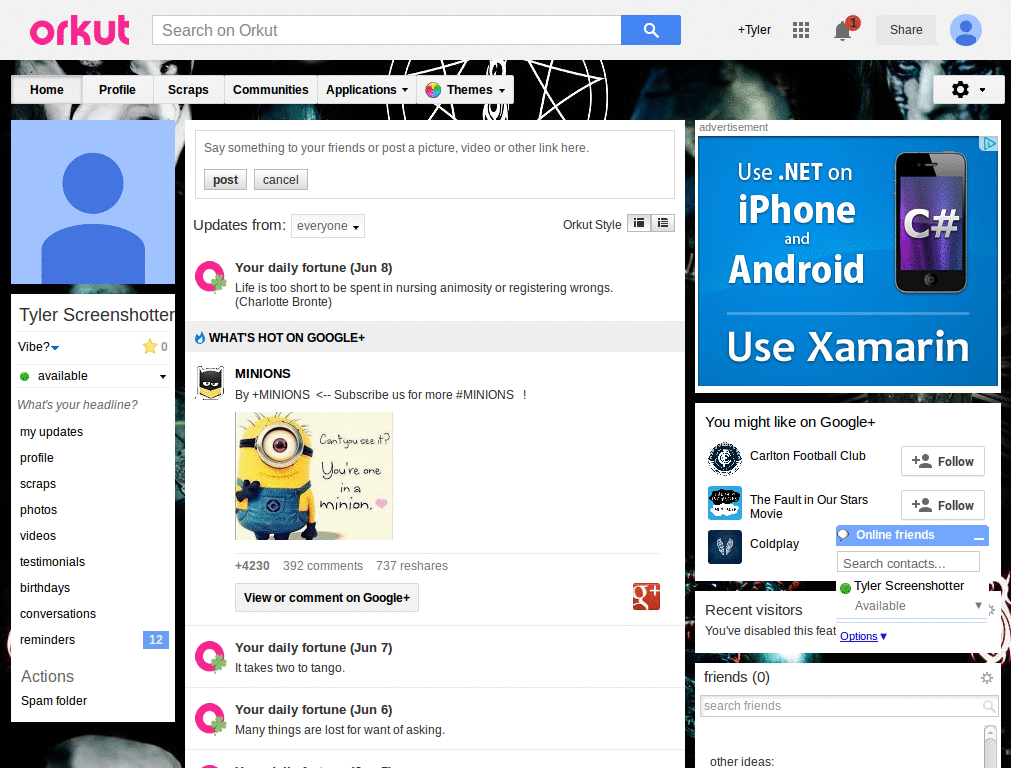Select my updates in the sidebar
The height and width of the screenshot is (768, 1024).
pos(52,432)
